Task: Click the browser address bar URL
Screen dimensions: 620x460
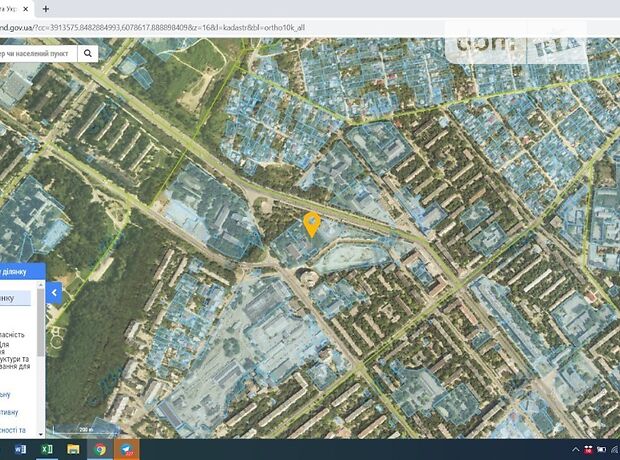Action: 152,28
